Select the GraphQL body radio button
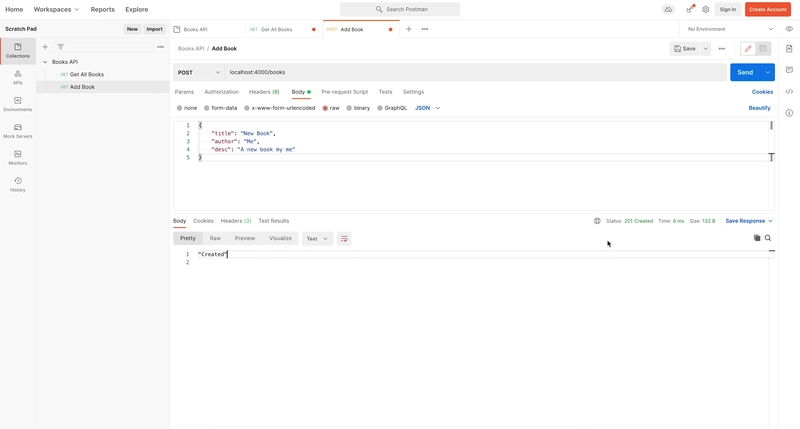 [380, 108]
